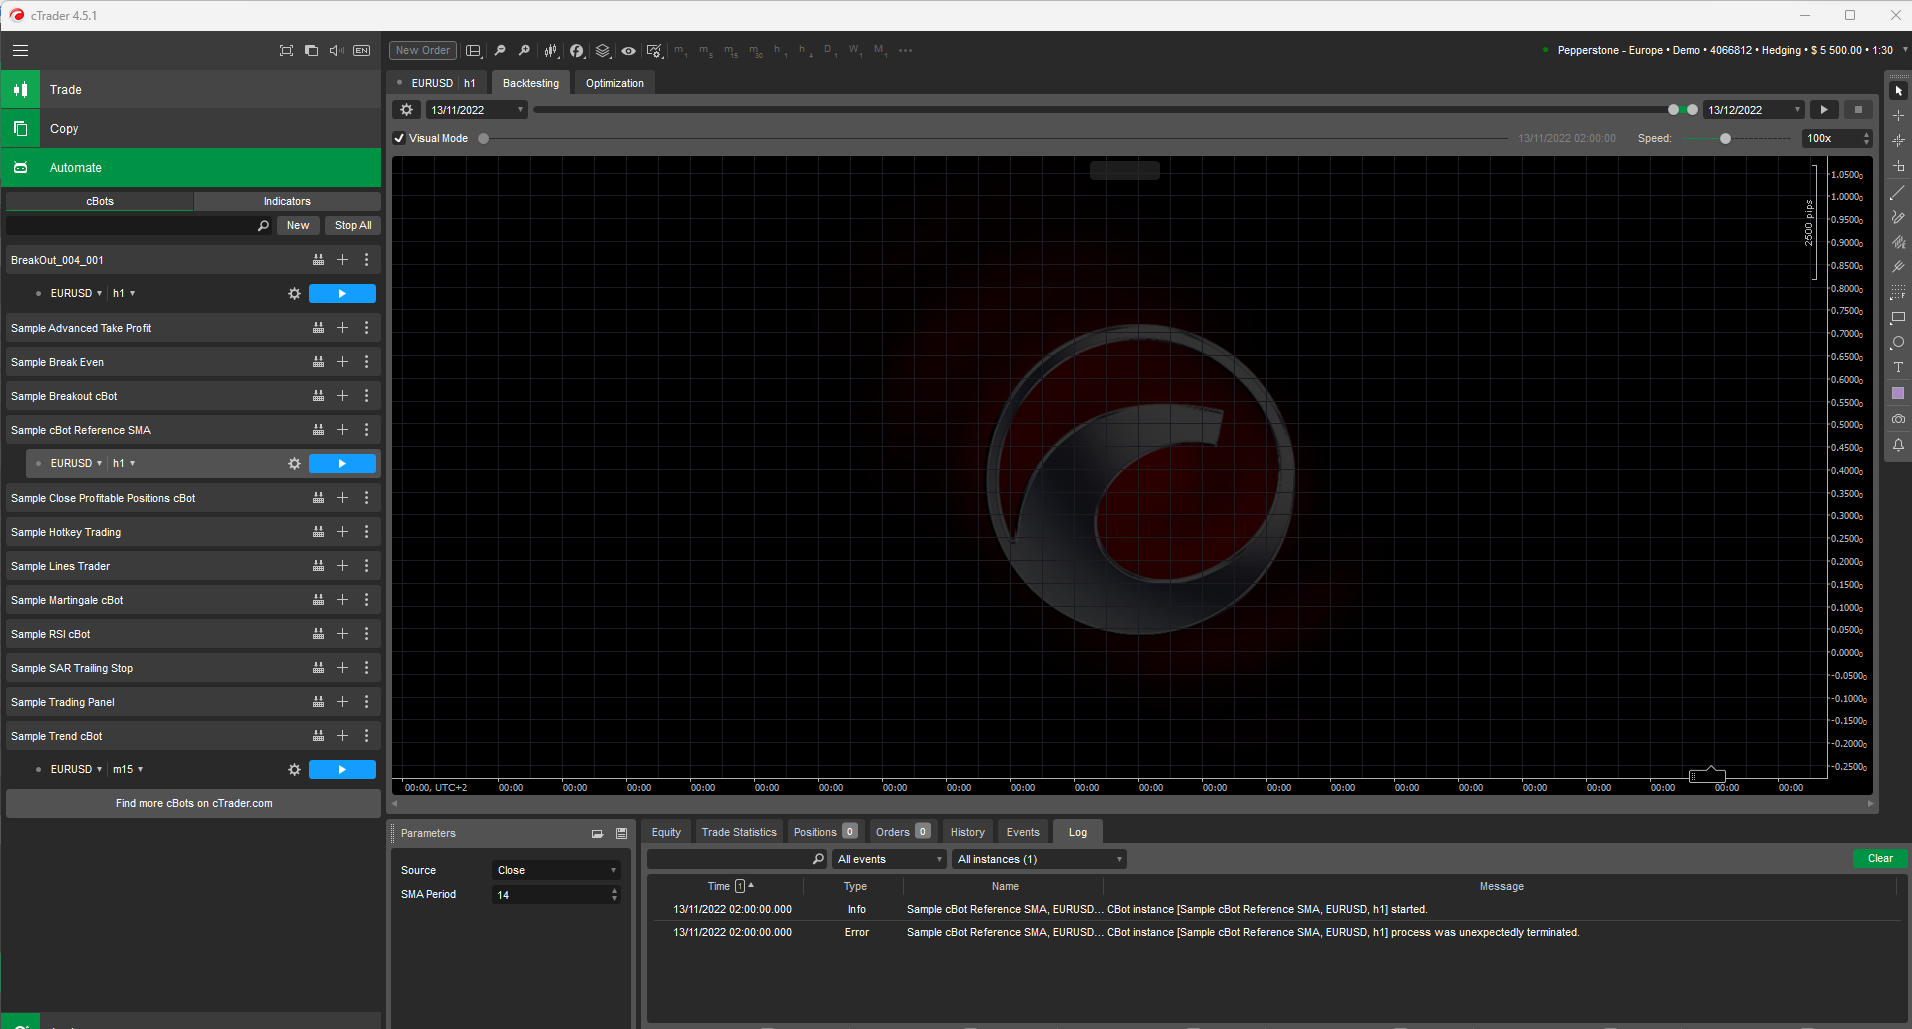Image resolution: width=1912 pixels, height=1029 pixels.
Task: Open the hamburger main menu
Action: pyautogui.click(x=20, y=50)
